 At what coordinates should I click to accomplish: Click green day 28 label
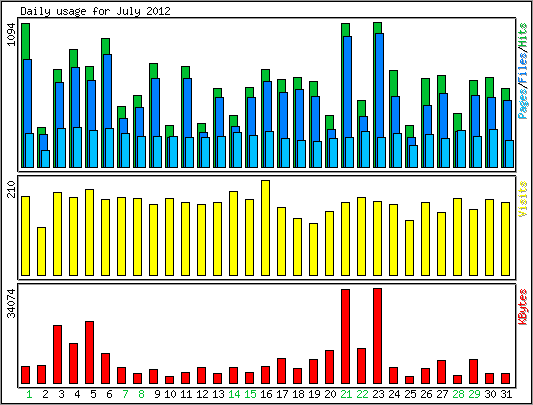458,394
